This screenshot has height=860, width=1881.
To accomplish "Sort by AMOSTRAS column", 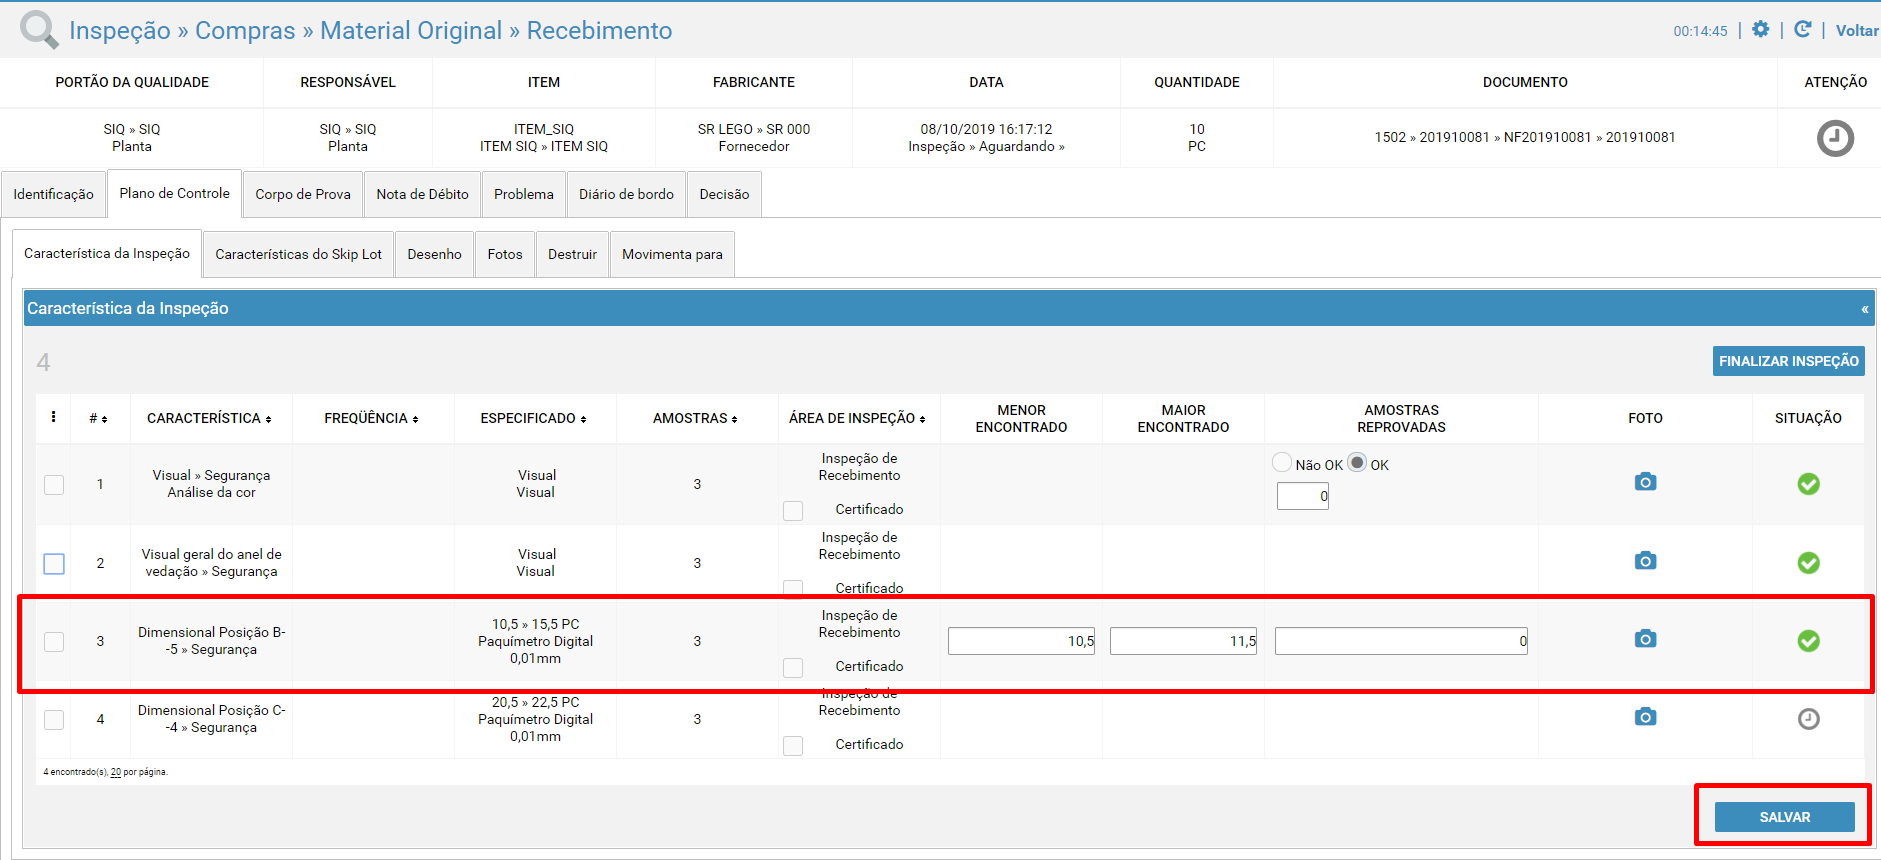I will 695,418.
